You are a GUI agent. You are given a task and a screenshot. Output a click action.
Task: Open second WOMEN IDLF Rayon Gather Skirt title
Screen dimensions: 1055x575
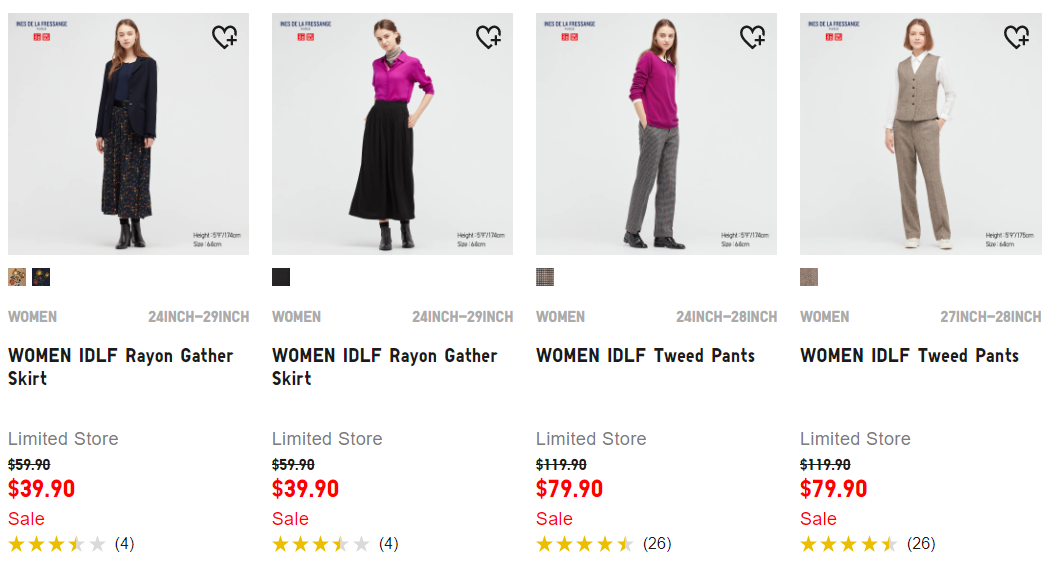pos(384,367)
